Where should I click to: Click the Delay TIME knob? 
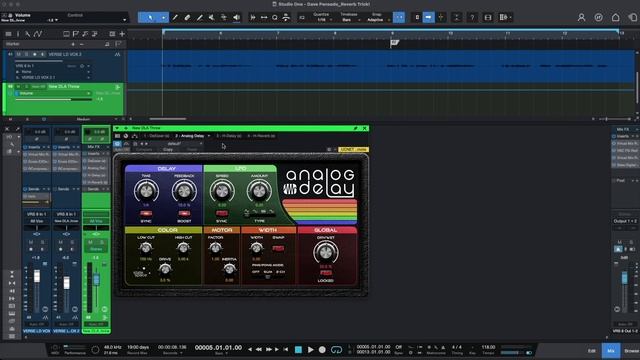point(146,191)
